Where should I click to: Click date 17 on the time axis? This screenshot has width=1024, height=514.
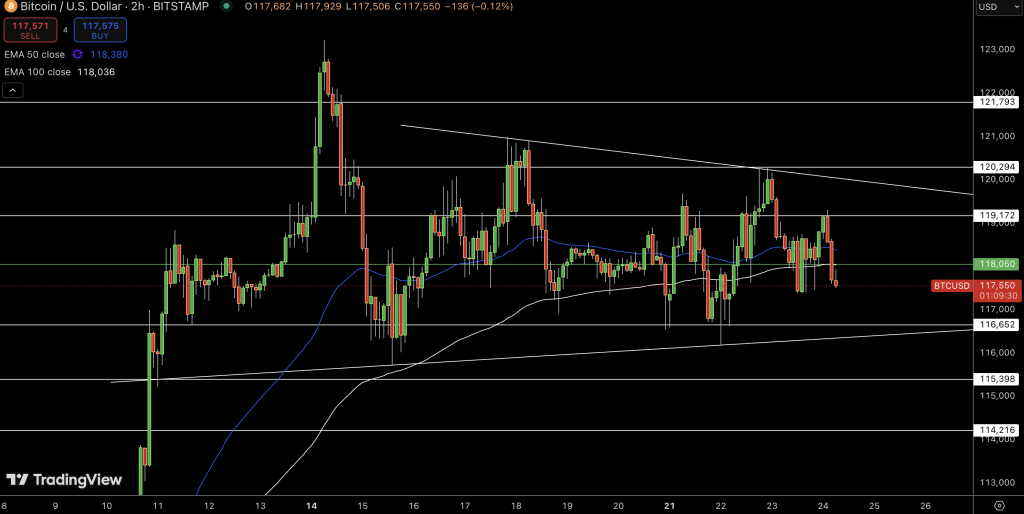[465, 506]
